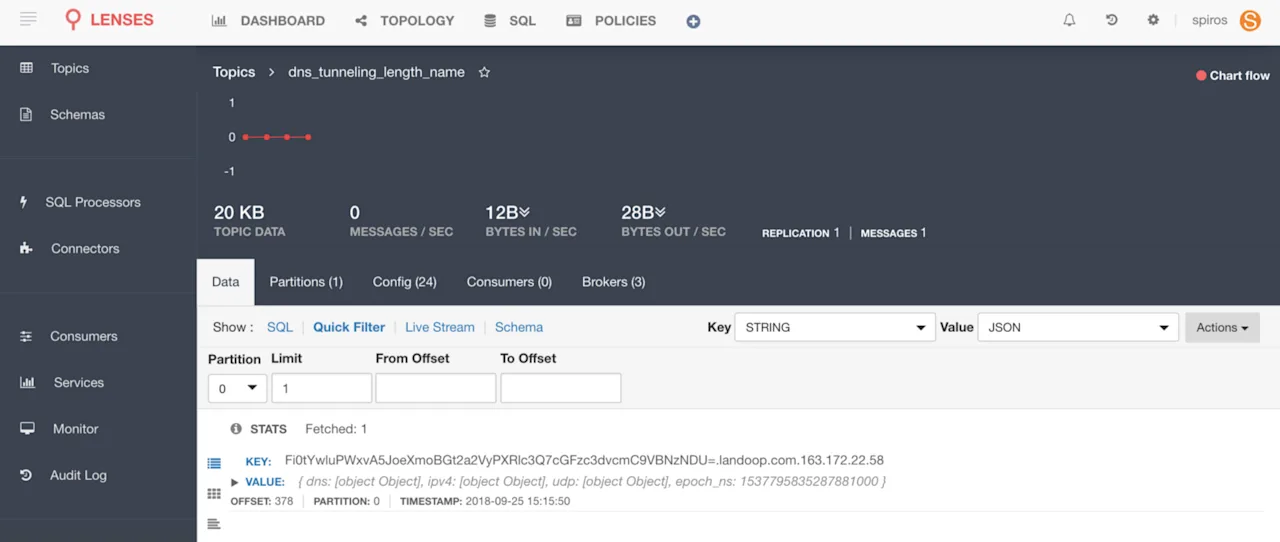The width and height of the screenshot is (1280, 542).
Task: Click the TIMESTAMP 2018-09-25 15:15:50 text
Action: [485, 501]
